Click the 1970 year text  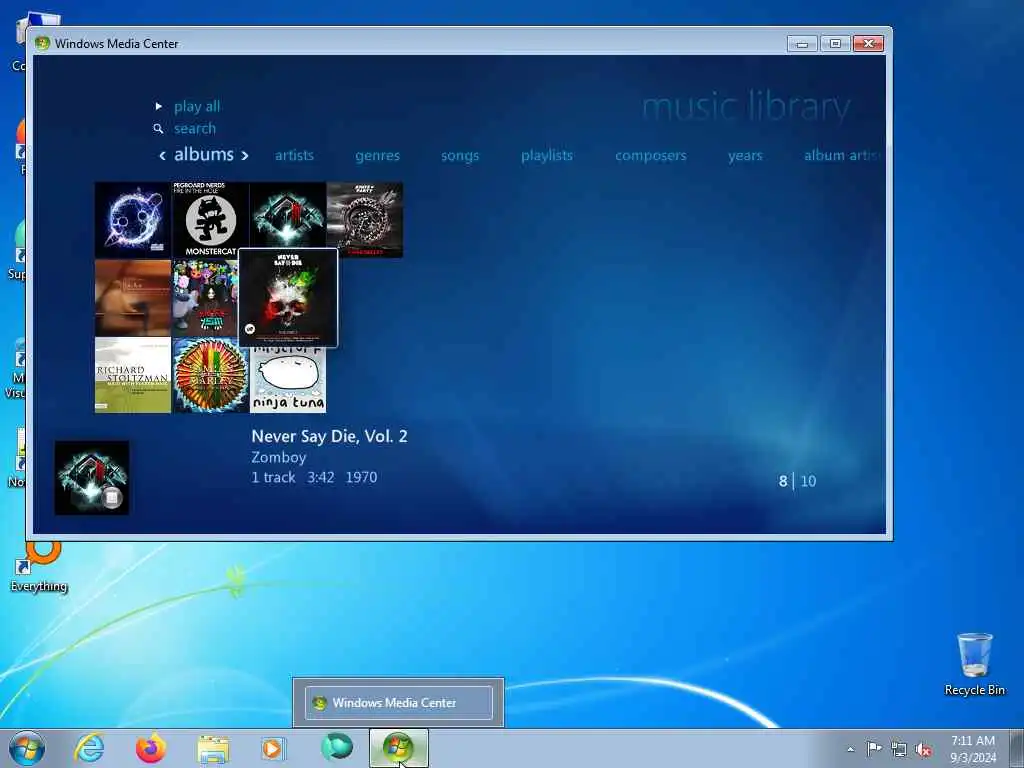[x=361, y=477]
